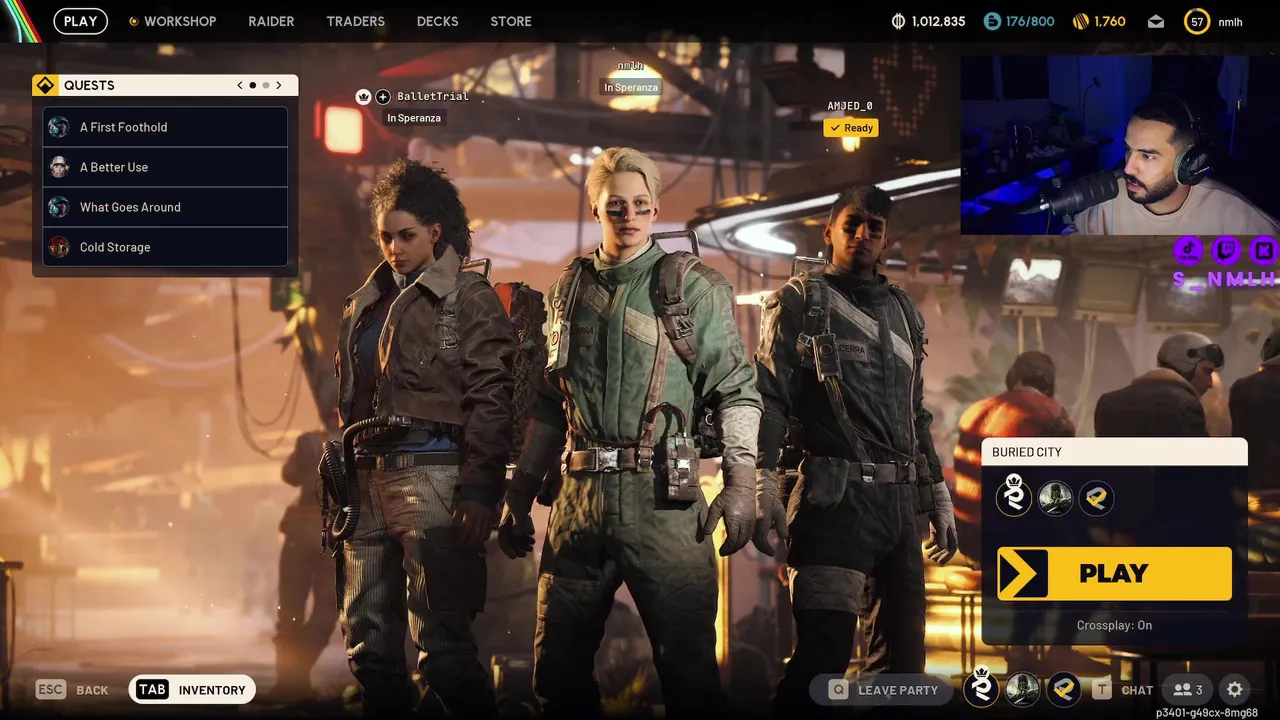Image resolution: width=1280 pixels, height=720 pixels.
Task: Open the Twitch channel icon on stream overlay
Action: [1226, 250]
